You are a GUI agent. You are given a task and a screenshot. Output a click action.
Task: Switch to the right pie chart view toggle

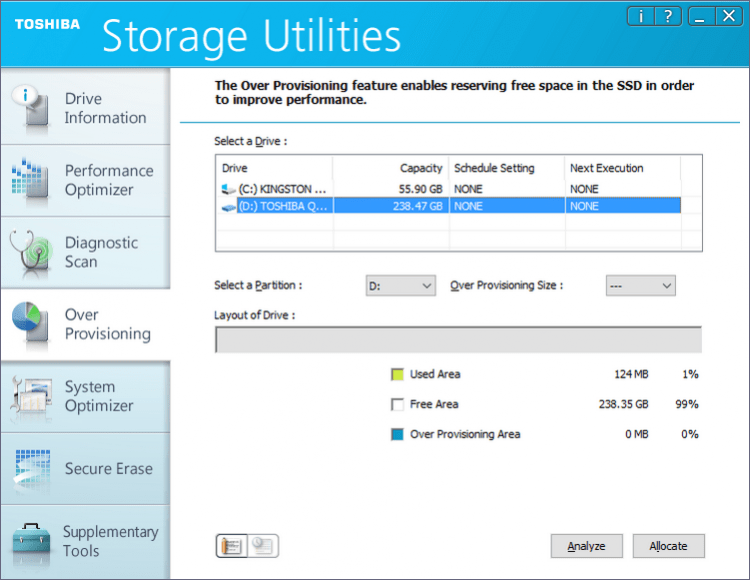pos(264,546)
